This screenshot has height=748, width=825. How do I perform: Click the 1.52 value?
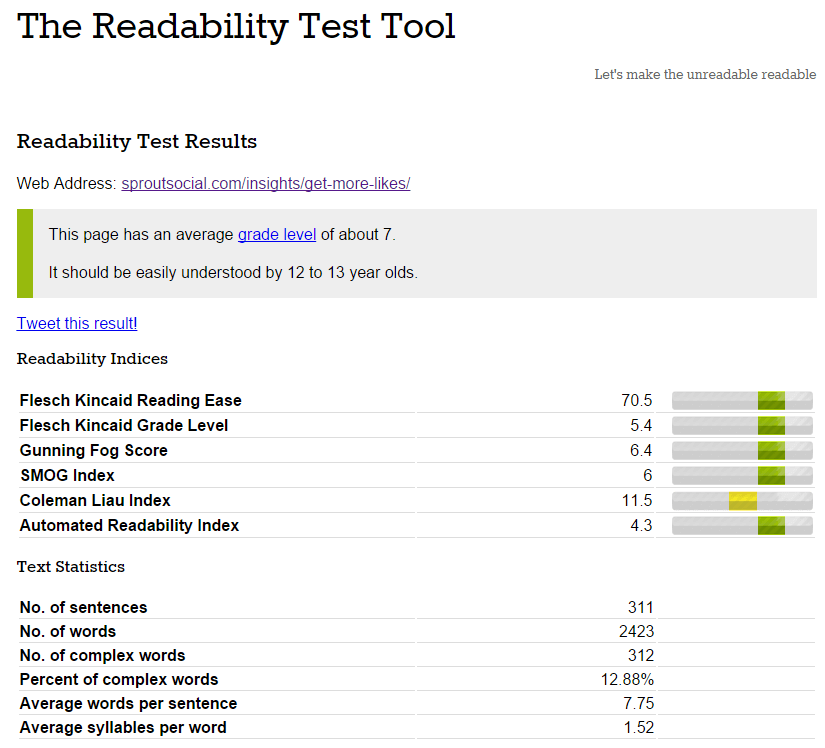(639, 728)
